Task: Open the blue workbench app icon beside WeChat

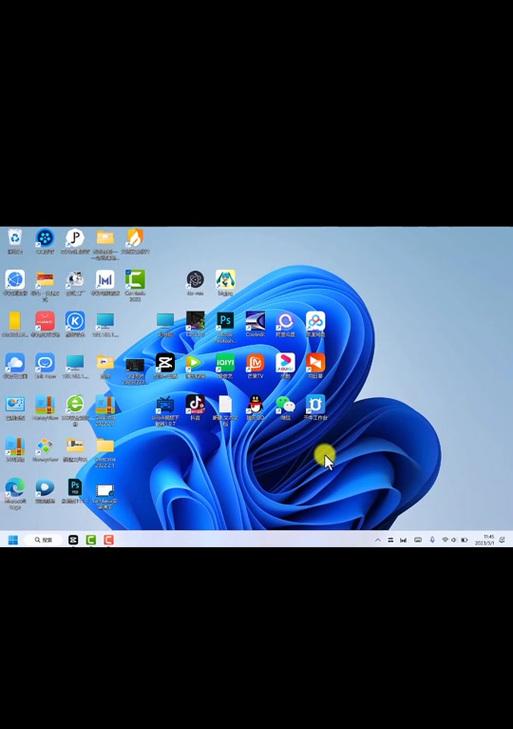Action: click(x=315, y=404)
